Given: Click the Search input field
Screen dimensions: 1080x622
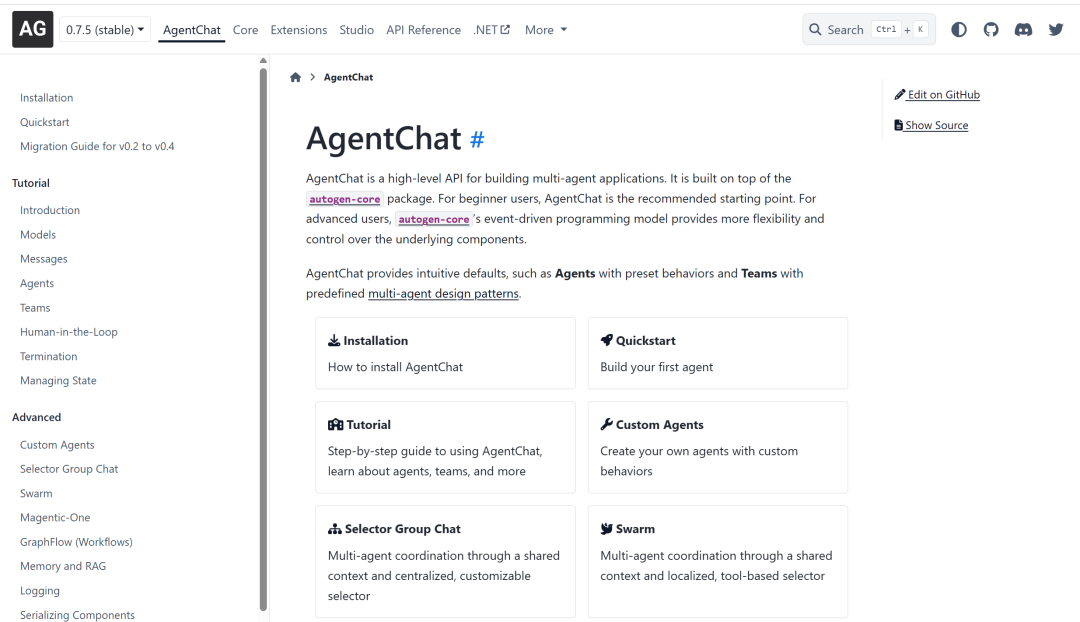Looking at the screenshot, I should (x=868, y=30).
